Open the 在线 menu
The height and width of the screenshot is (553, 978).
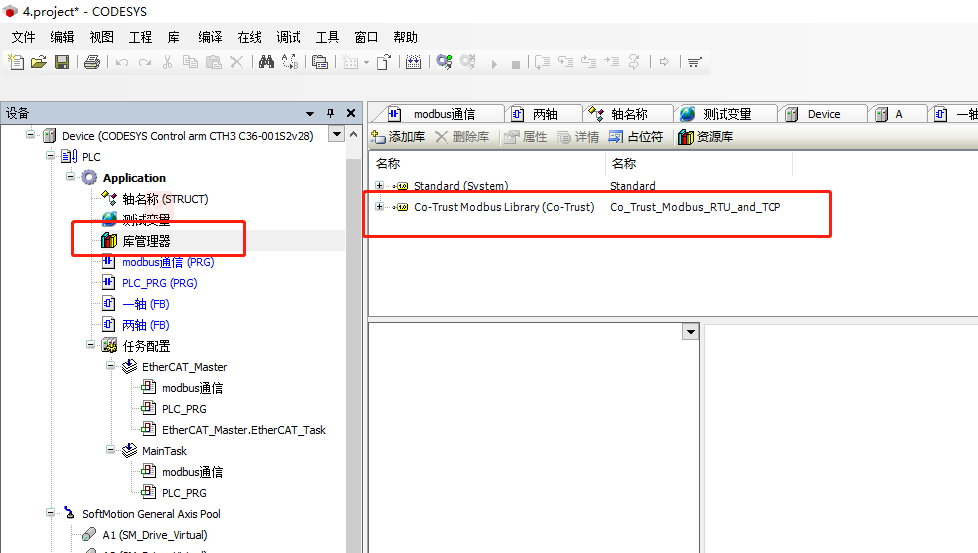[249, 37]
